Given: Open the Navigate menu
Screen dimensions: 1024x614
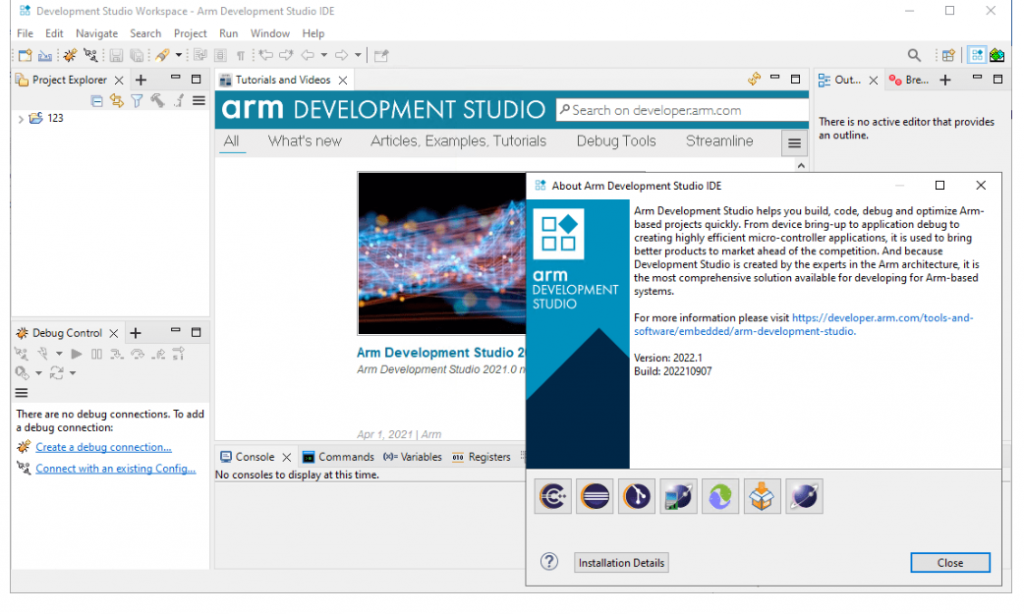Looking at the screenshot, I should click(x=97, y=33).
